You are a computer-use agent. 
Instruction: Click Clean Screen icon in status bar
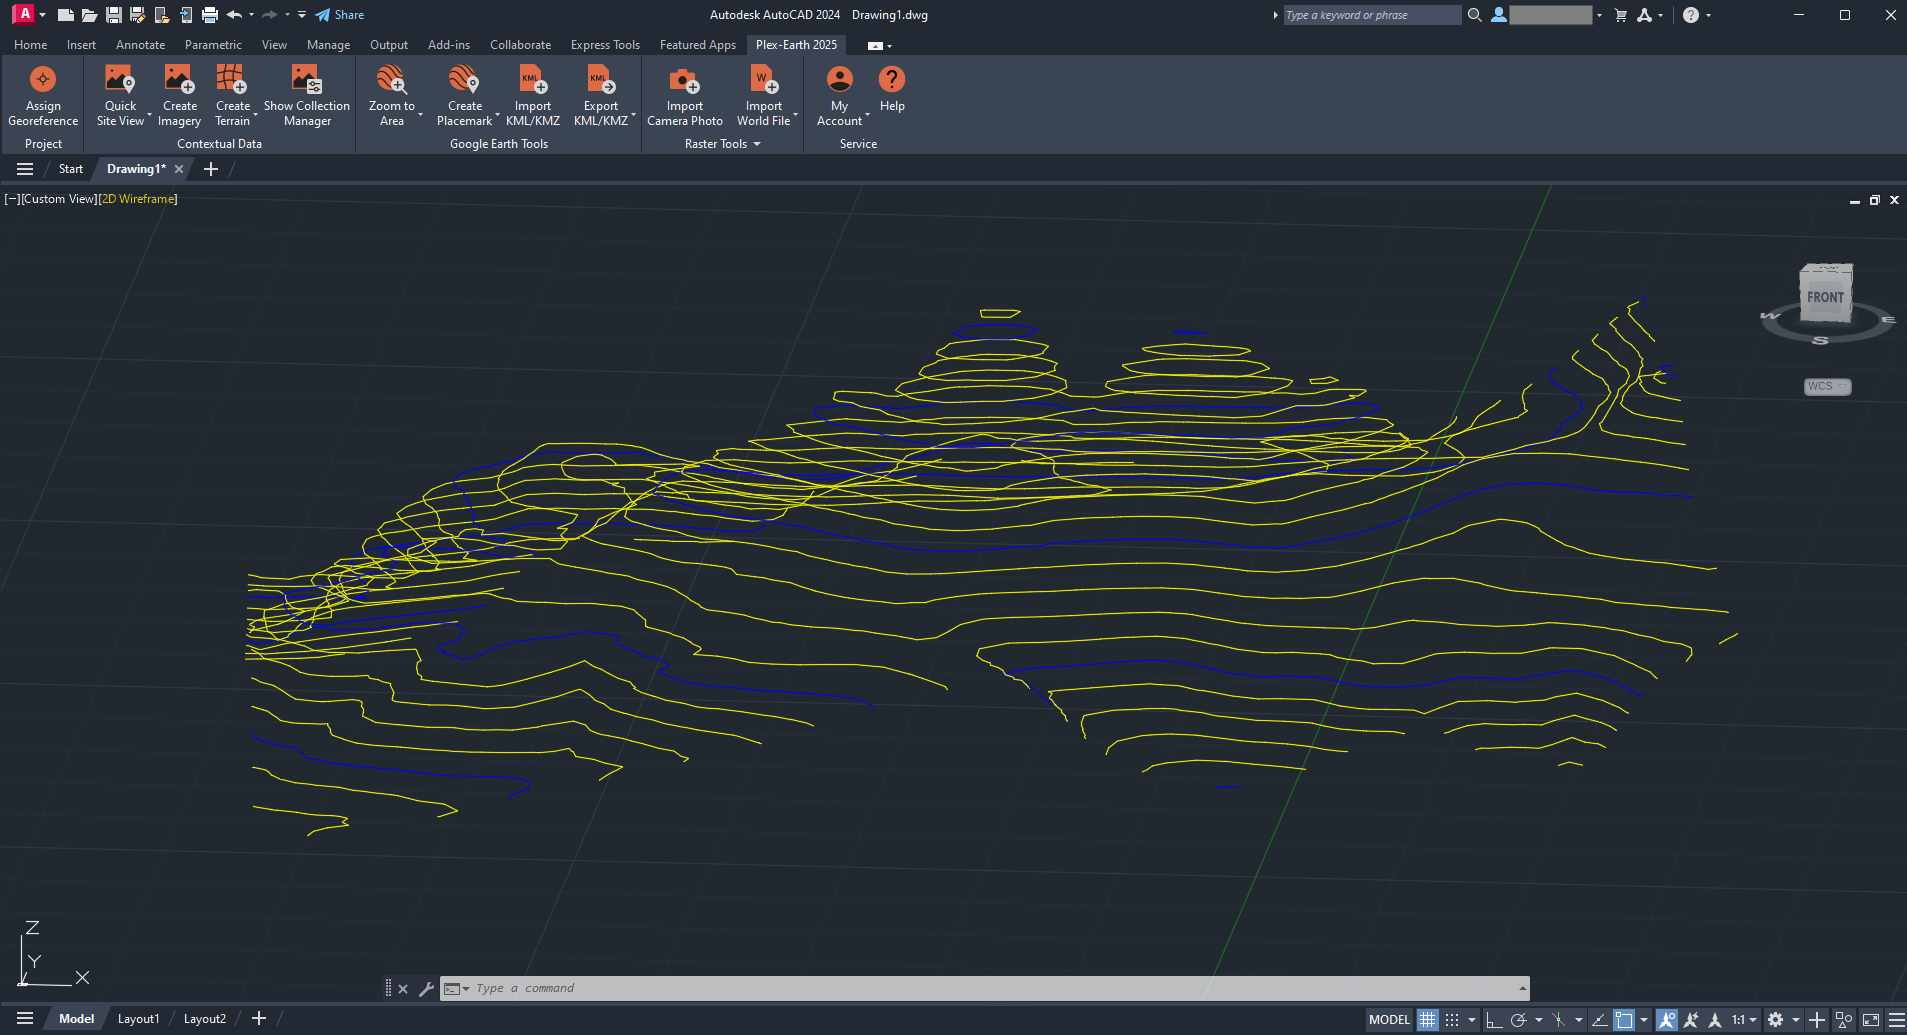click(1870, 1020)
